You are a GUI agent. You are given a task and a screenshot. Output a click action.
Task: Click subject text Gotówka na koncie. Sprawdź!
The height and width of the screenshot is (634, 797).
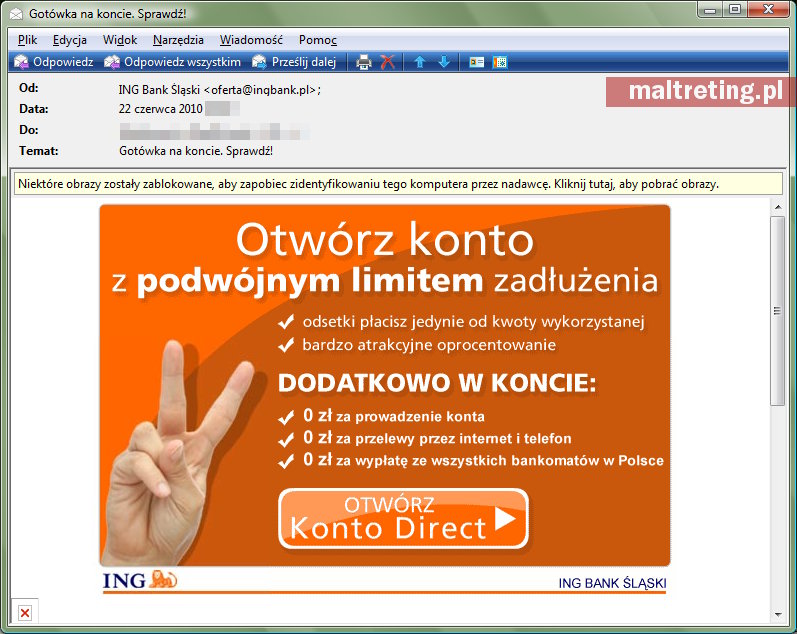tap(196, 151)
